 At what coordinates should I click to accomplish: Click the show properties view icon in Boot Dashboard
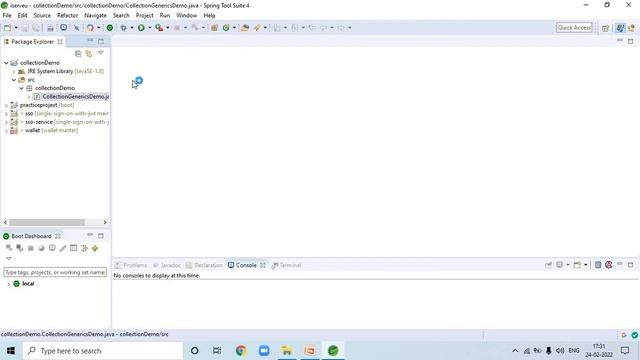(x=73, y=248)
